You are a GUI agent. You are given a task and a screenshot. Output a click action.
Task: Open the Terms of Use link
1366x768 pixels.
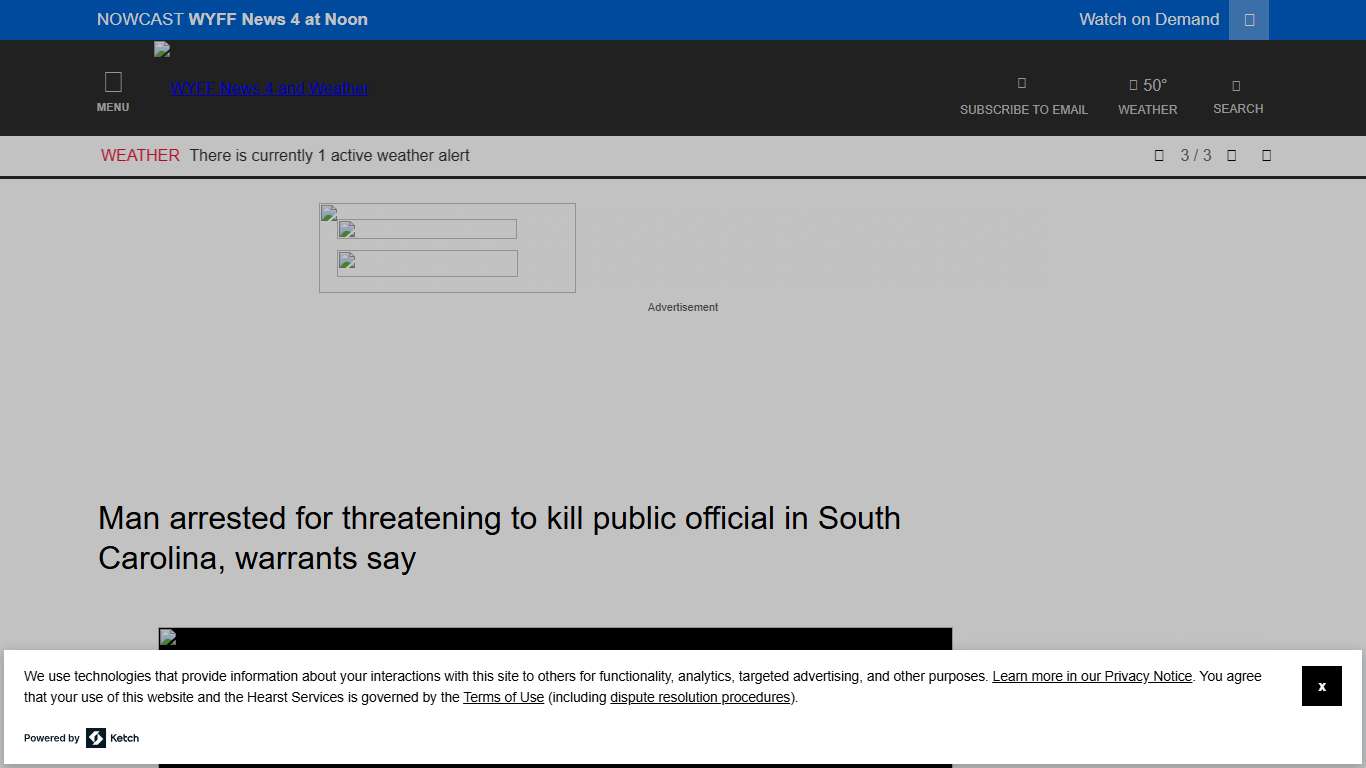pyautogui.click(x=503, y=697)
